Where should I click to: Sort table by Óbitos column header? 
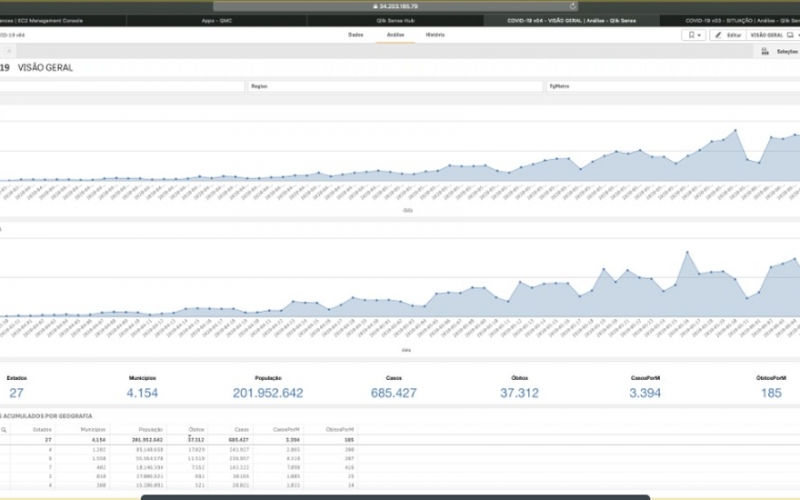[x=197, y=428]
